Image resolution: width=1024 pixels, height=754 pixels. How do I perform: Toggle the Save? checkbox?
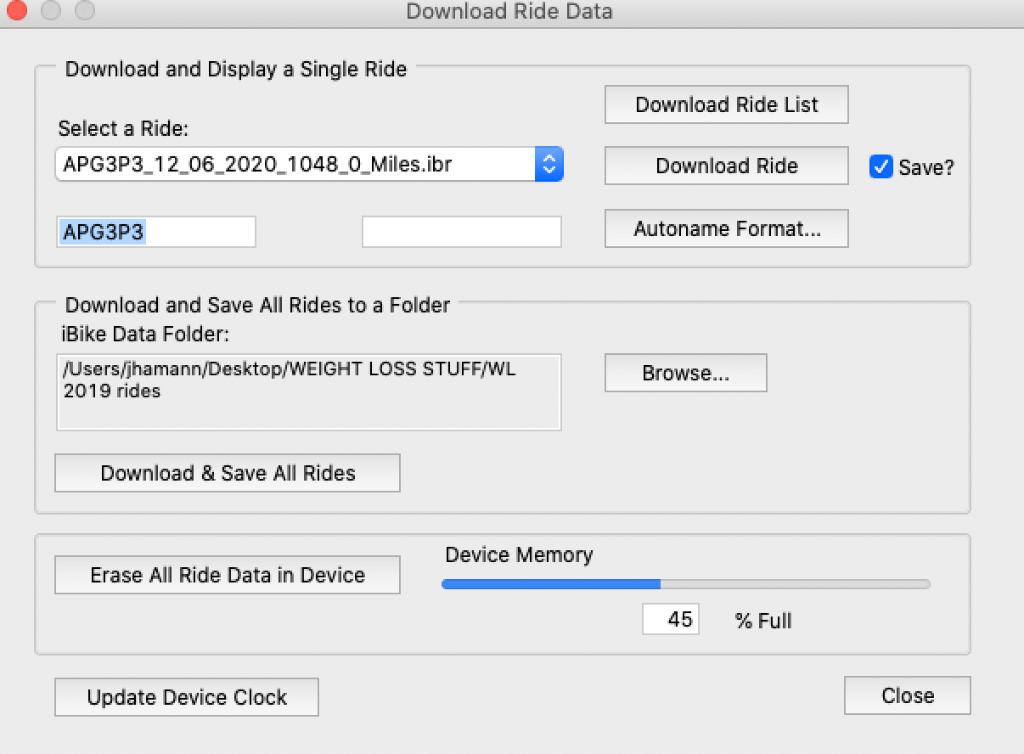881,167
